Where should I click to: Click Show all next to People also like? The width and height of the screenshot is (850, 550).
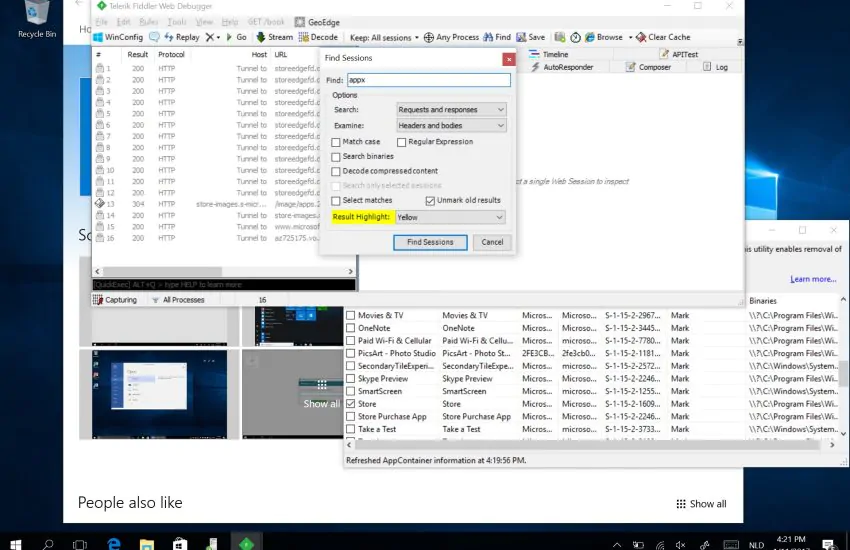[x=701, y=504]
